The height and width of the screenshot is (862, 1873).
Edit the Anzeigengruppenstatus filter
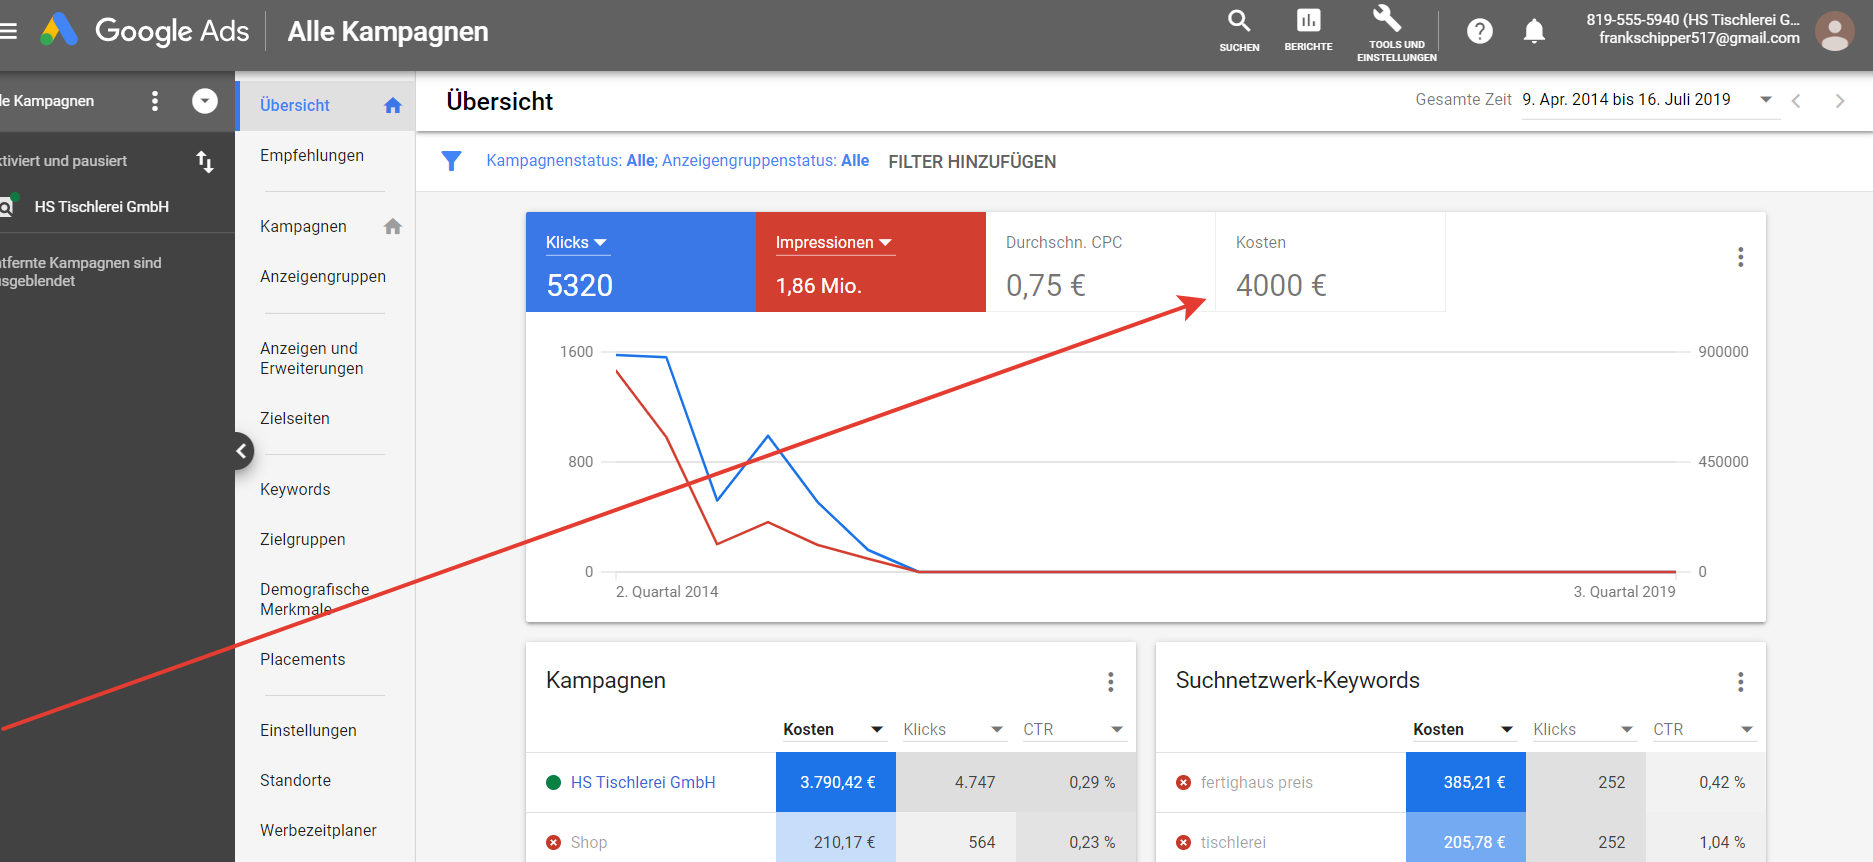point(766,161)
